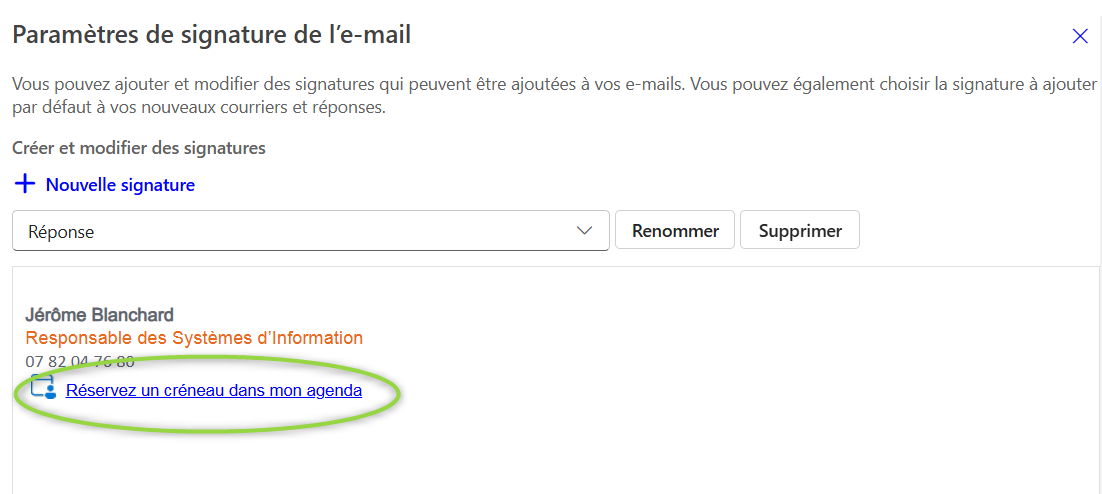Click "Créer et modifier des signatures" heading

tap(139, 148)
